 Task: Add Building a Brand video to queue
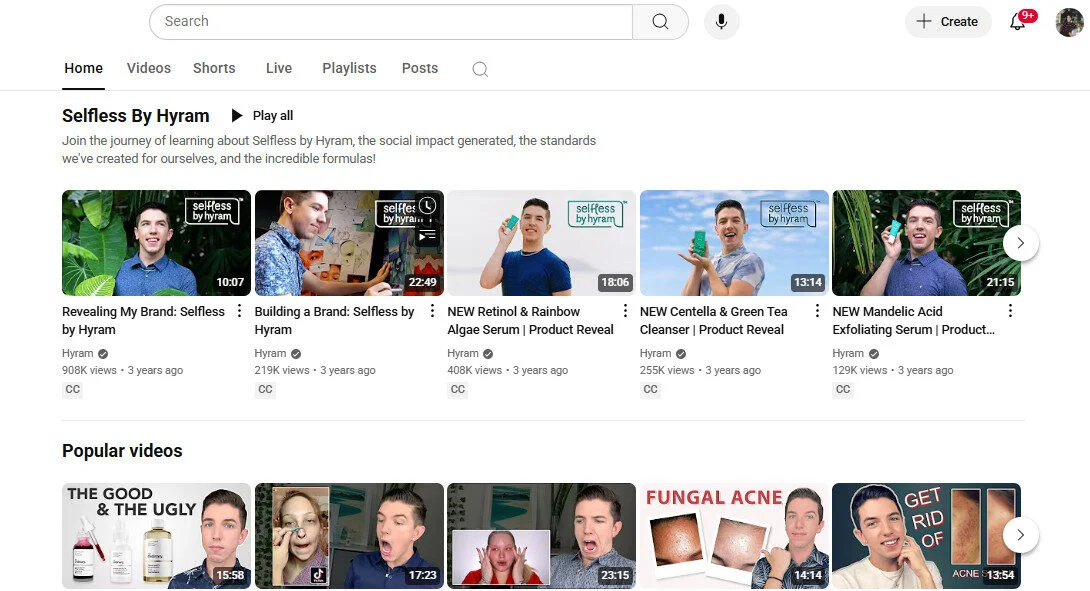click(x=427, y=236)
